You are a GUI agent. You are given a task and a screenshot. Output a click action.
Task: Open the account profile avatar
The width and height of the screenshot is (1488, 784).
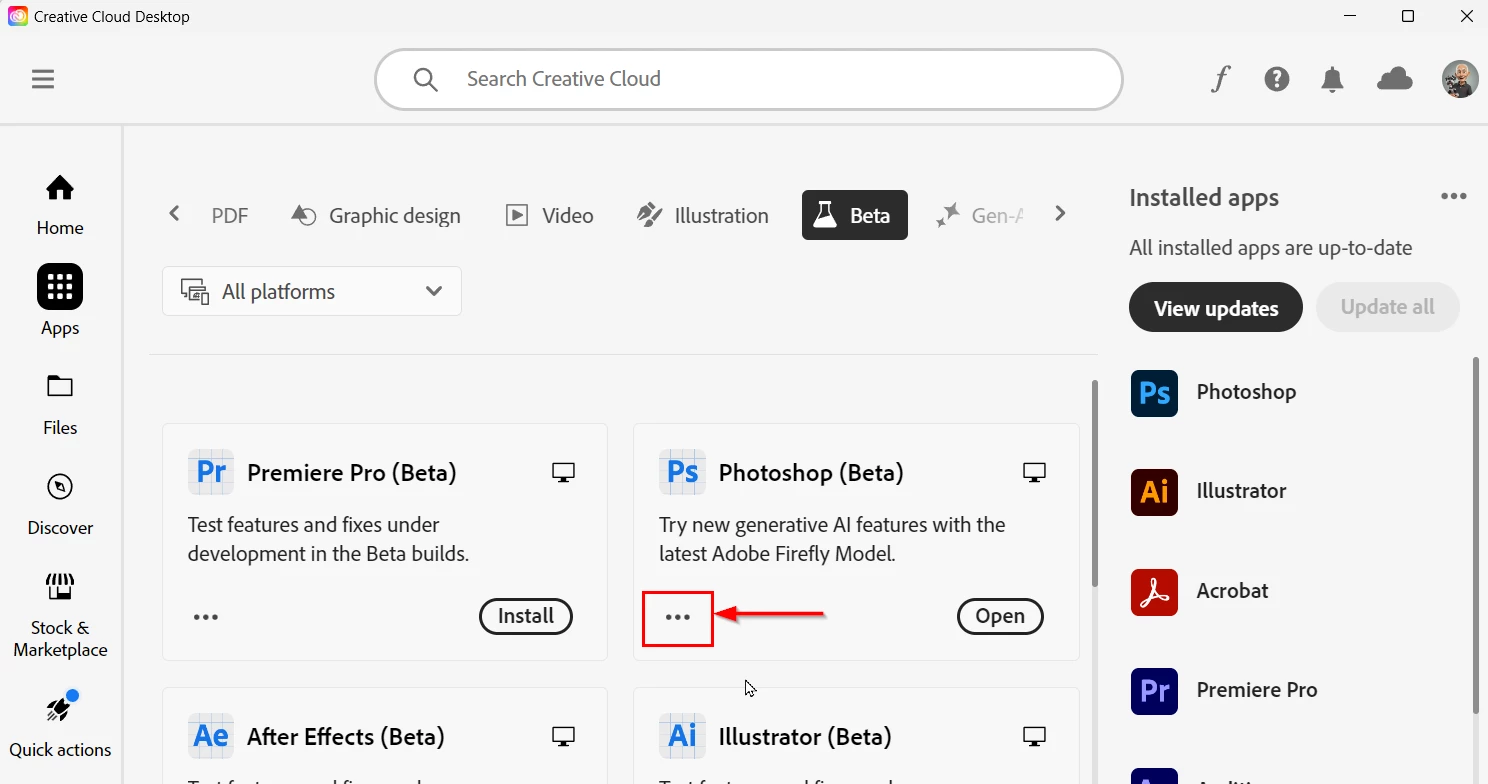pos(1460,79)
